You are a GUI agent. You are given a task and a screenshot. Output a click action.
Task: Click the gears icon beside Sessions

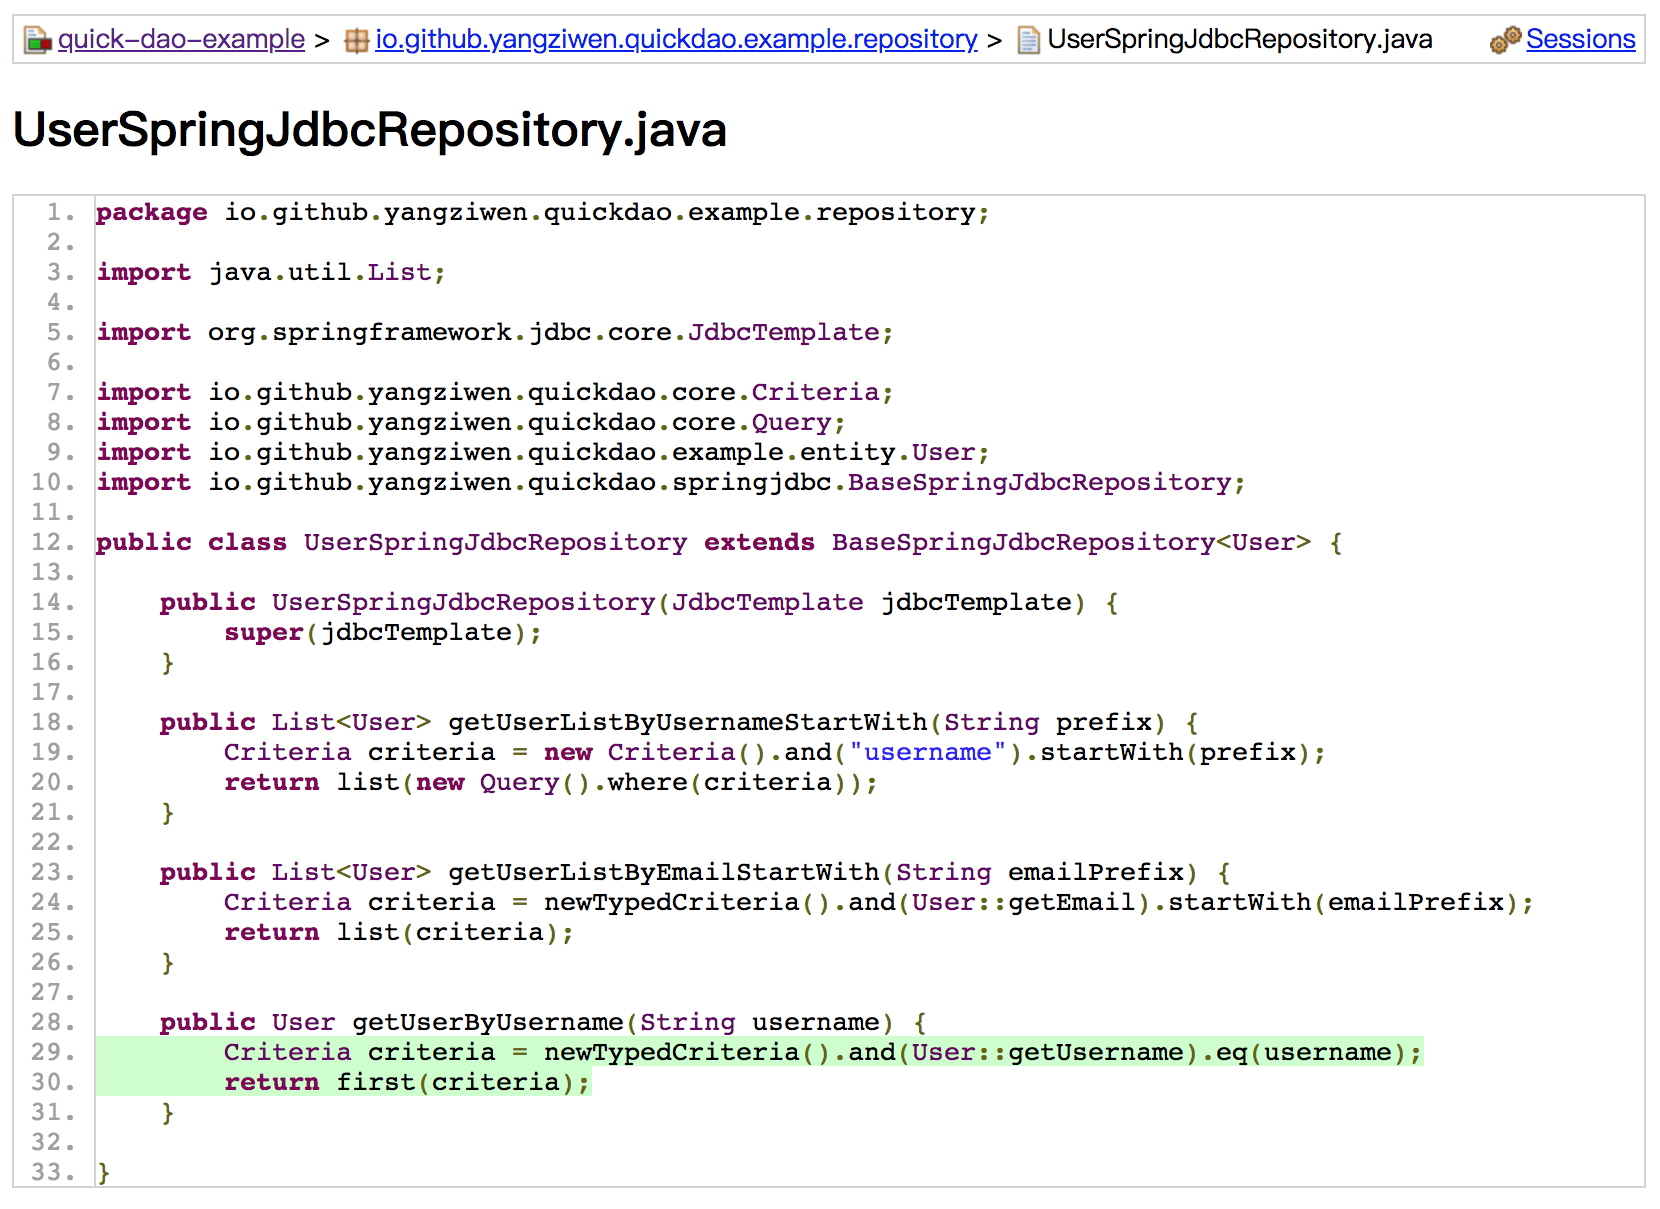coord(1505,40)
